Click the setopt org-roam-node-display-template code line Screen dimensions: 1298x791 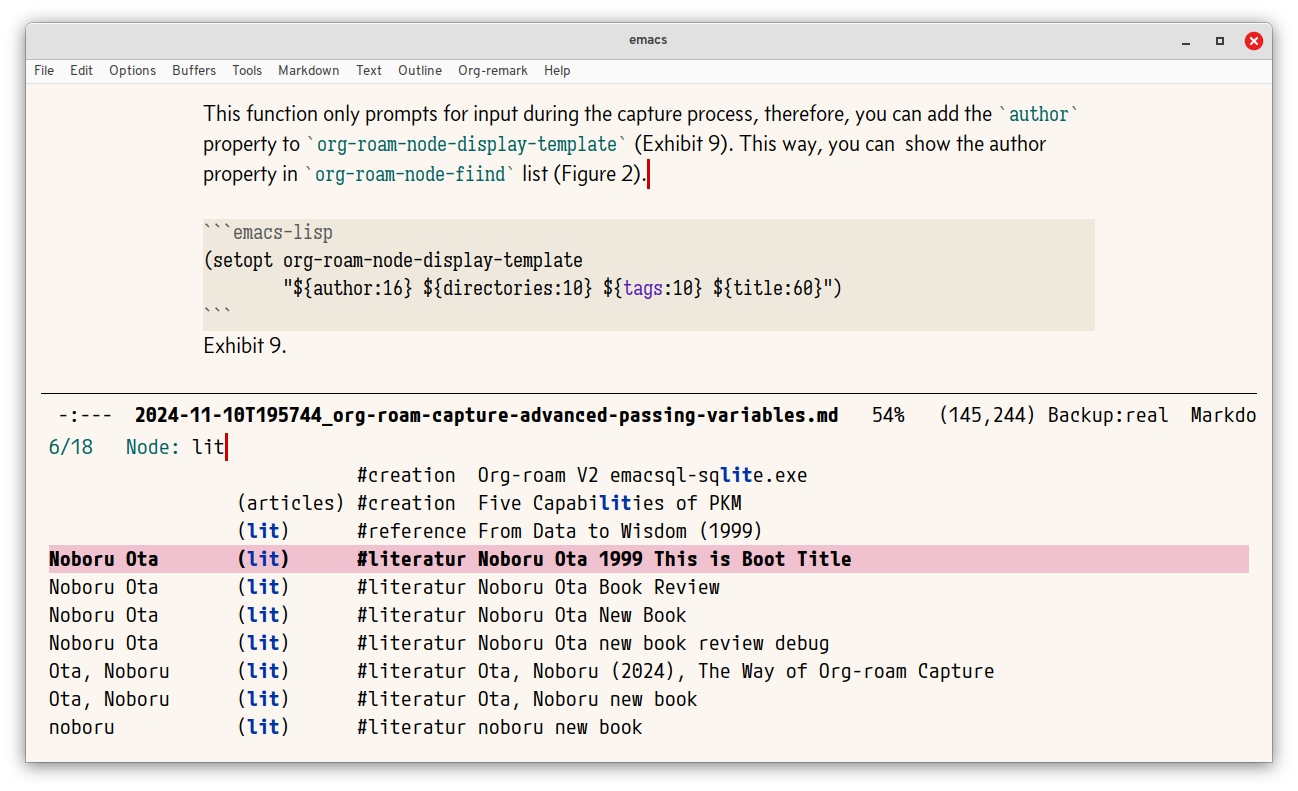pos(393,261)
